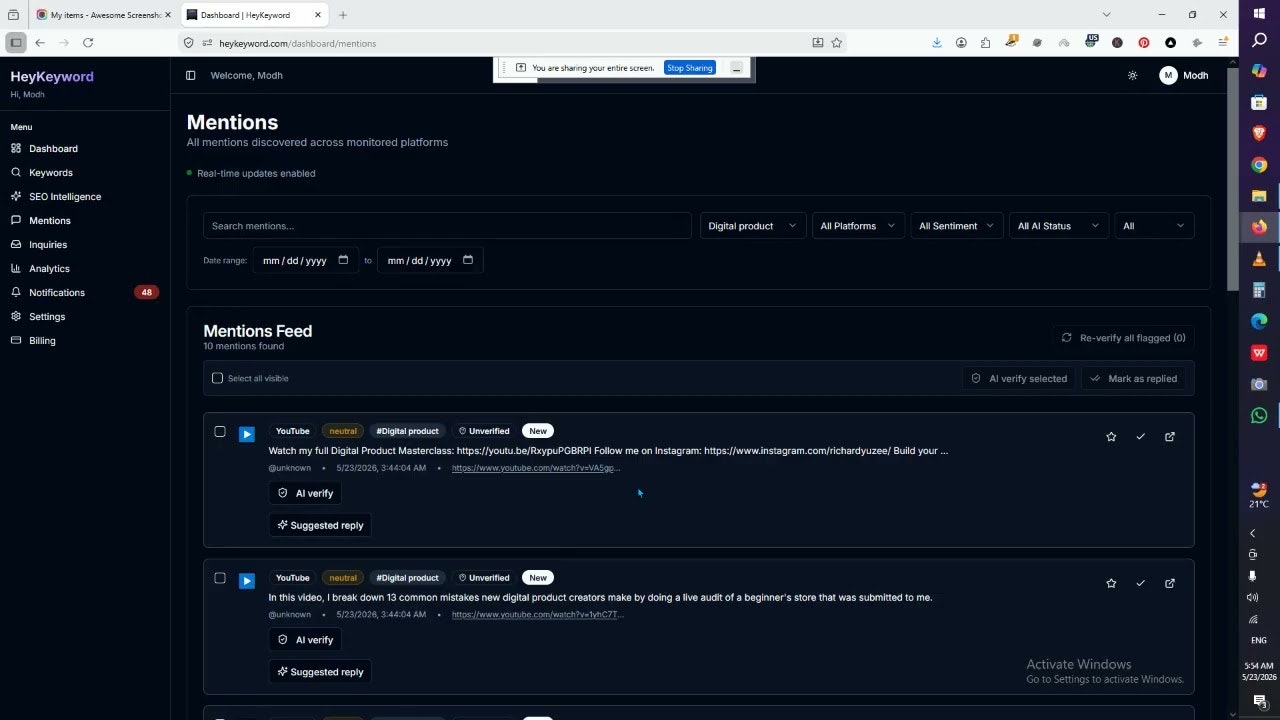The height and width of the screenshot is (720, 1280).
Task: Select the 13 common mistakes mention checkbox
Action: (220, 578)
